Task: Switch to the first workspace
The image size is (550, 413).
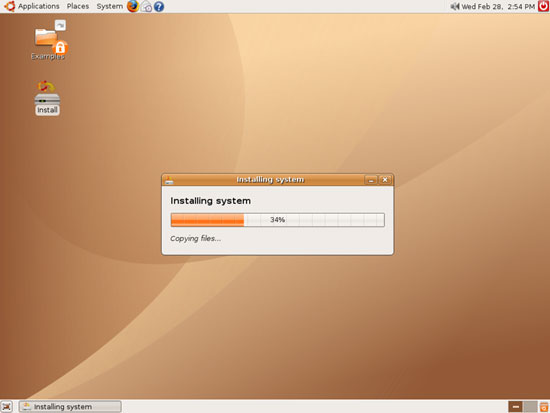Action: pos(515,407)
